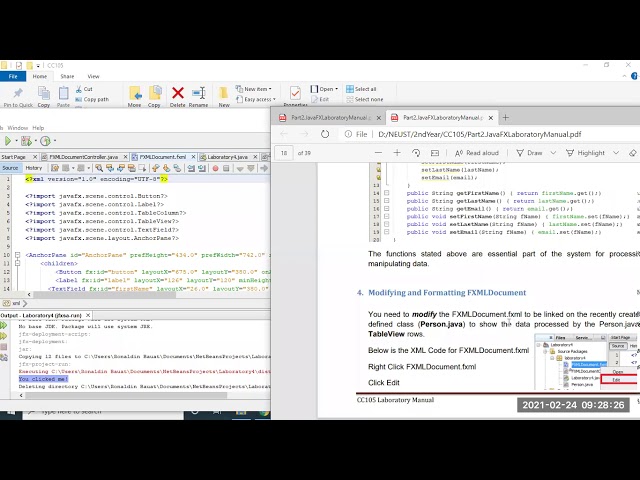640x480 pixels.
Task: Toggle History view in NetBeans editor
Action: tap(34, 168)
